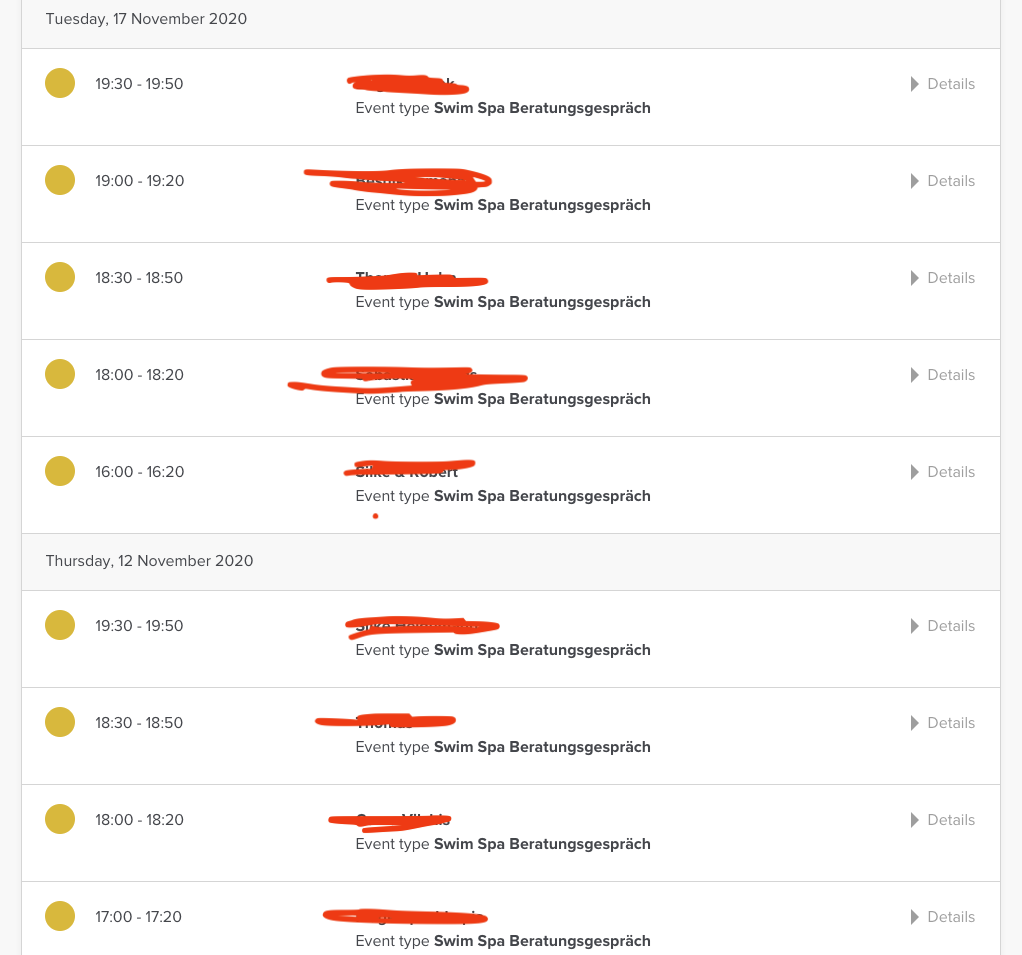Expand details for 19:30 event on 17 November

point(942,84)
